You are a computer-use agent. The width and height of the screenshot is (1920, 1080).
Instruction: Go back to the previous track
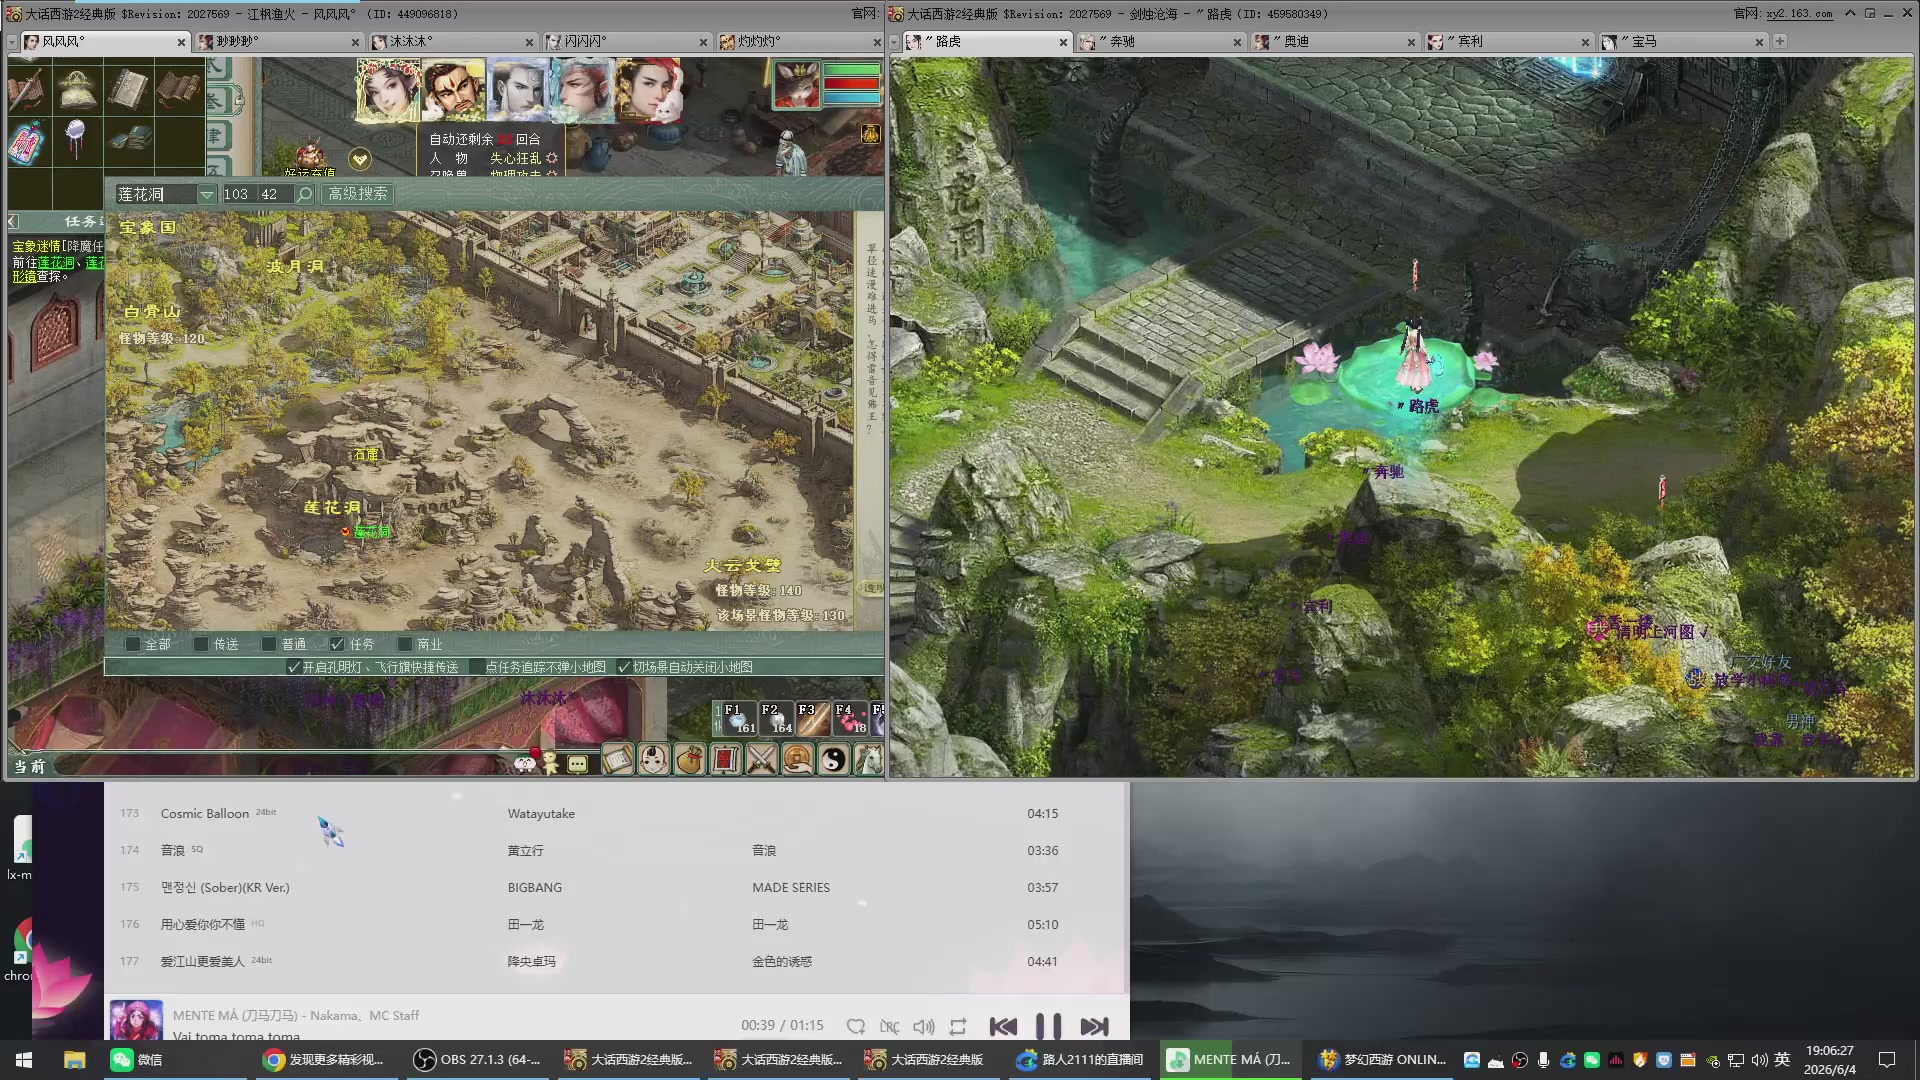point(1003,1026)
